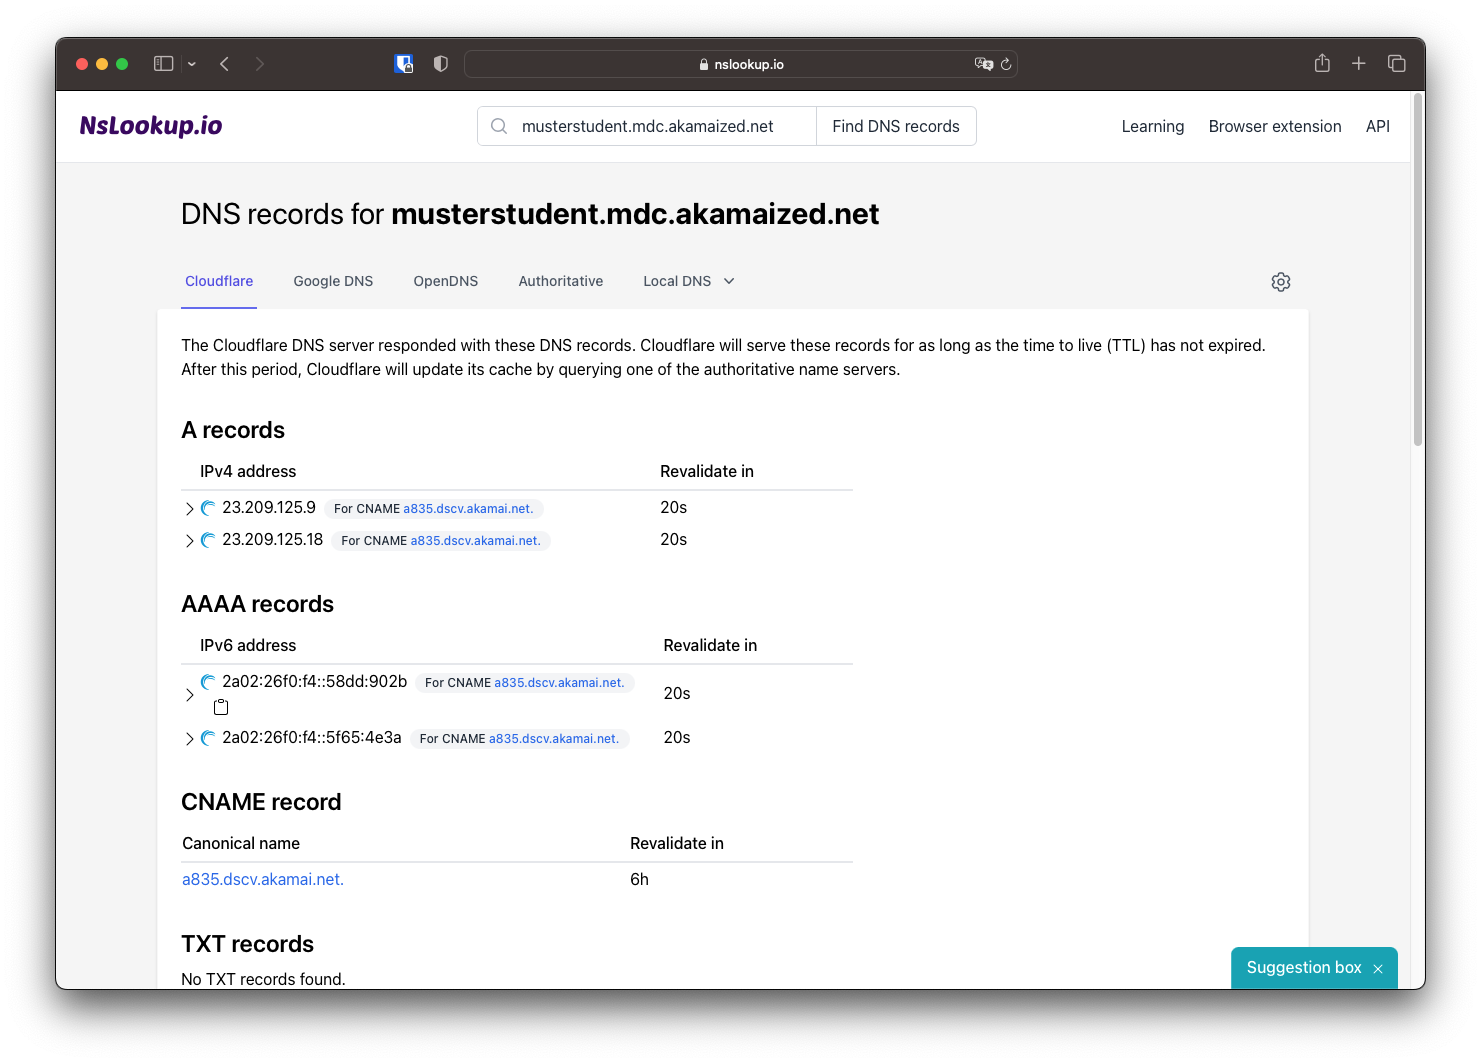Click the nslookup.io address bar
This screenshot has height=1063, width=1481.
[741, 64]
